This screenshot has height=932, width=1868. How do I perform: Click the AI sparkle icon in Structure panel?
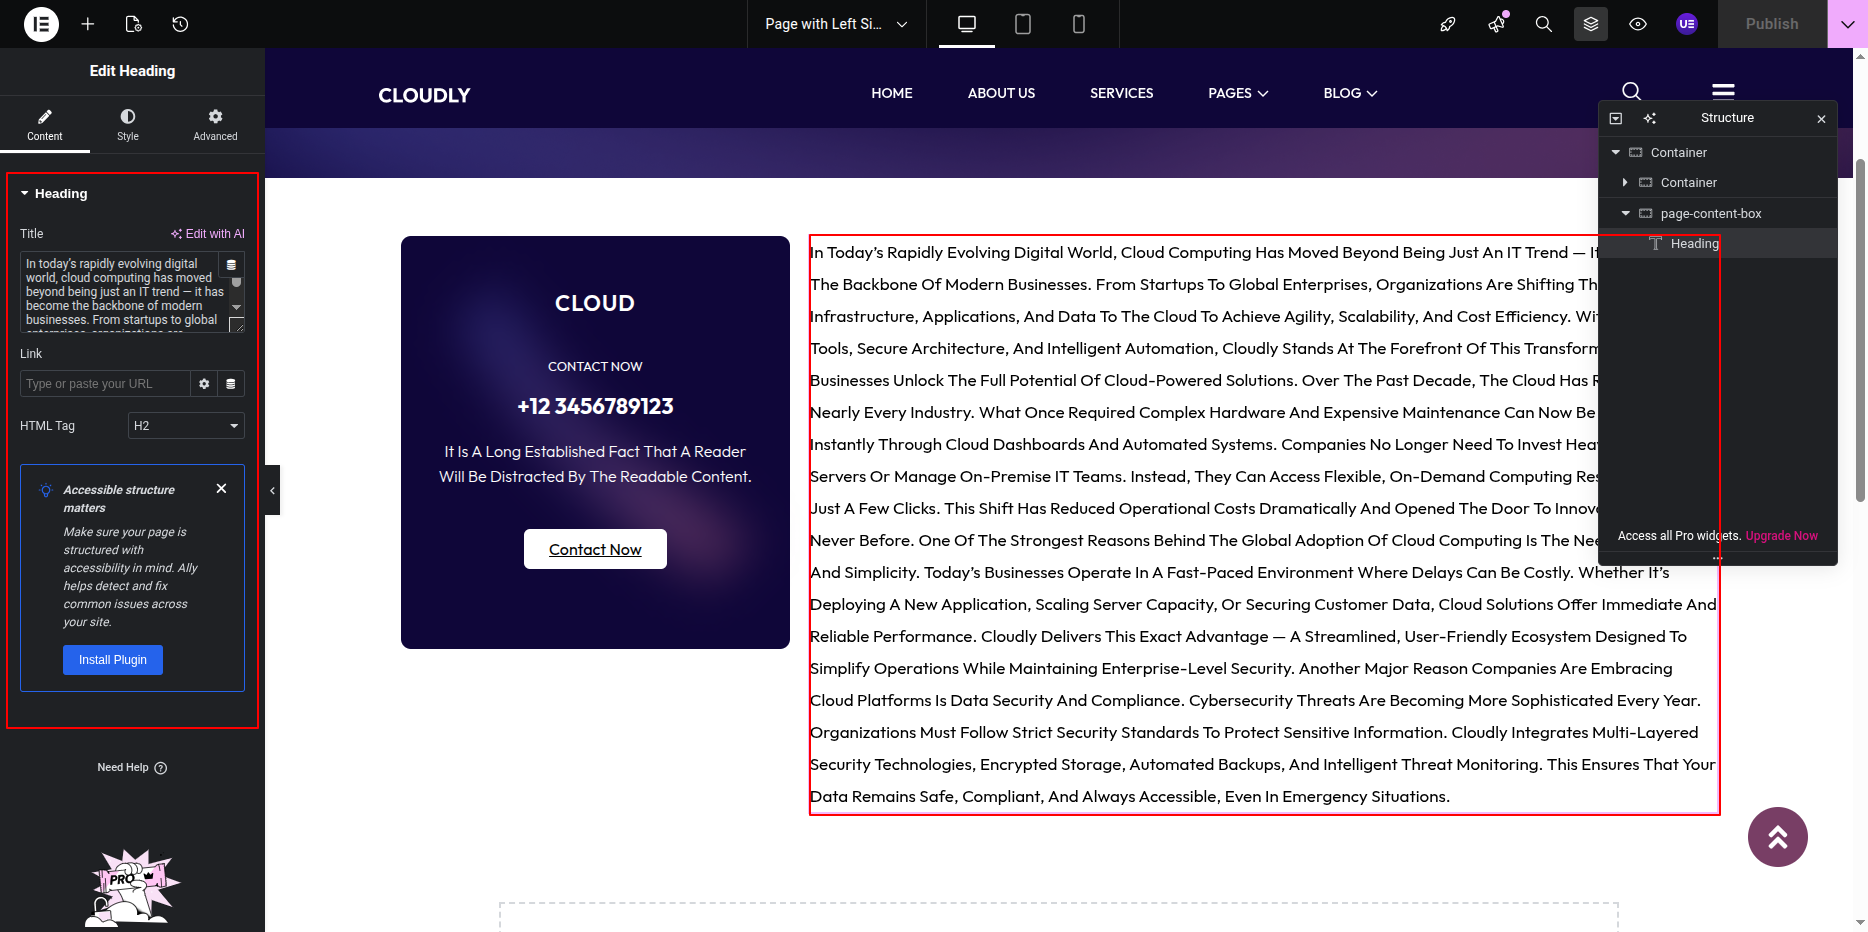[1650, 118]
